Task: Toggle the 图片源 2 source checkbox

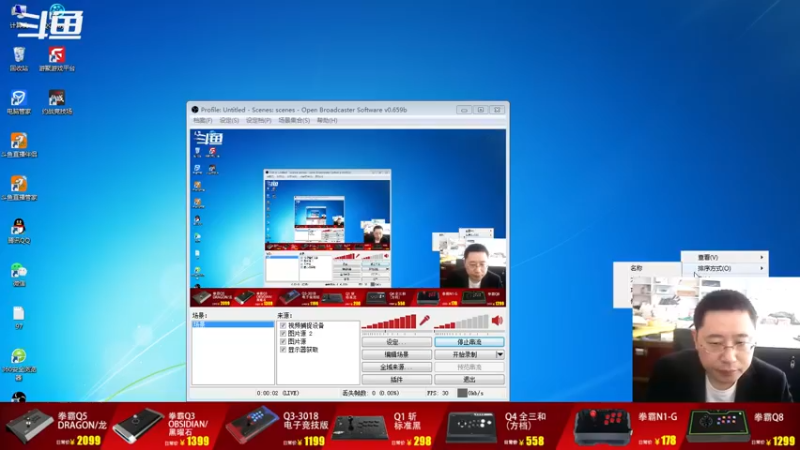Action: click(x=283, y=333)
